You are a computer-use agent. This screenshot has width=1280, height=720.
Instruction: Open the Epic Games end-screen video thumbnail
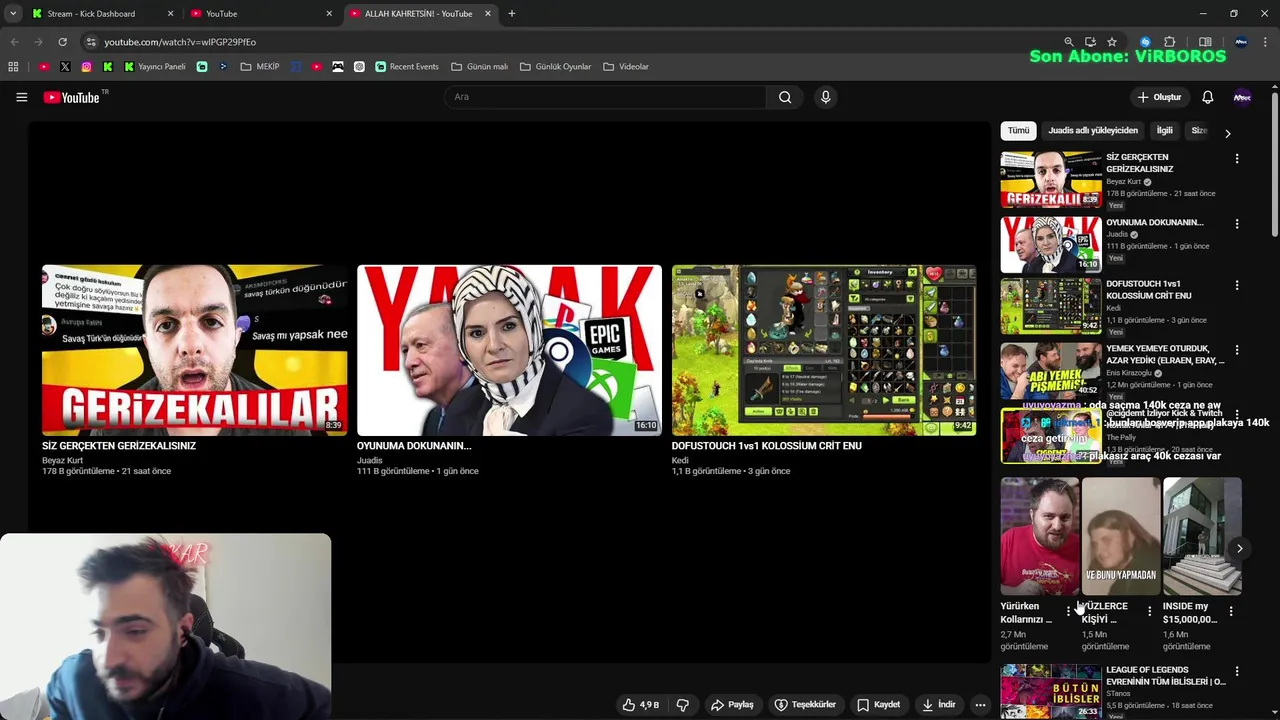(509, 350)
